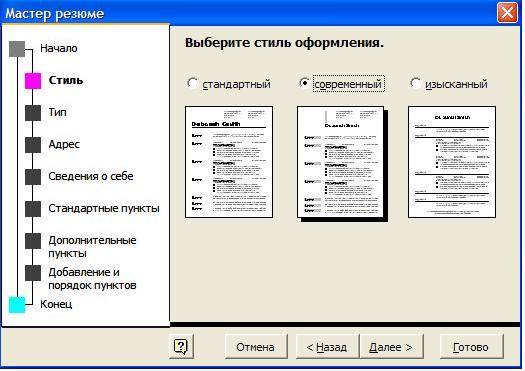Click the cyan Конец step square
Screen dimensions: 525x371
pyautogui.click(x=17, y=305)
